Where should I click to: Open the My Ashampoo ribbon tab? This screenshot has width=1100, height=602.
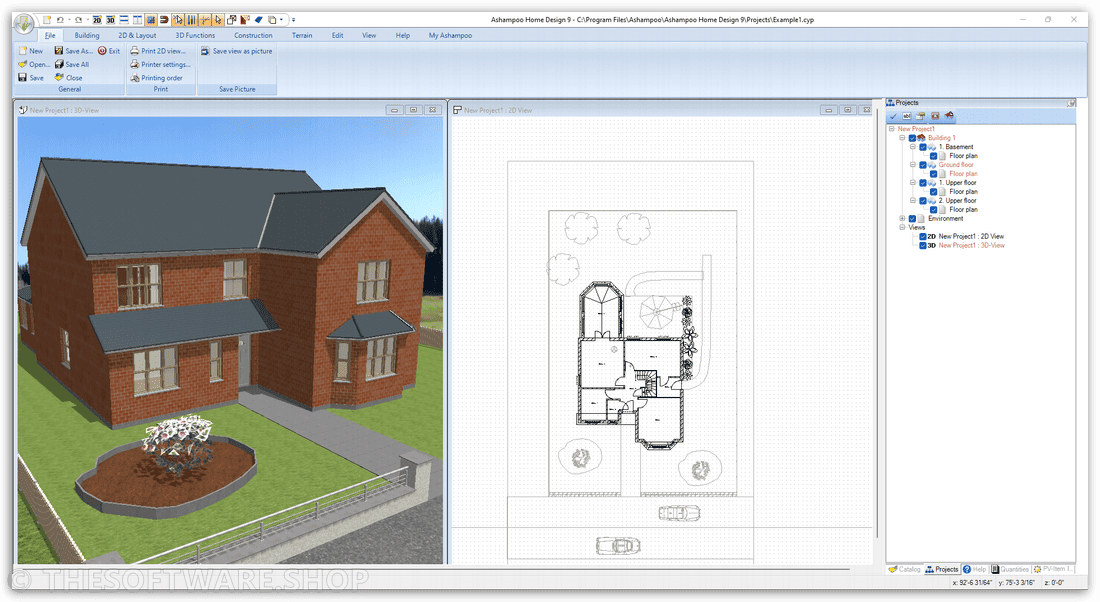[x=450, y=35]
